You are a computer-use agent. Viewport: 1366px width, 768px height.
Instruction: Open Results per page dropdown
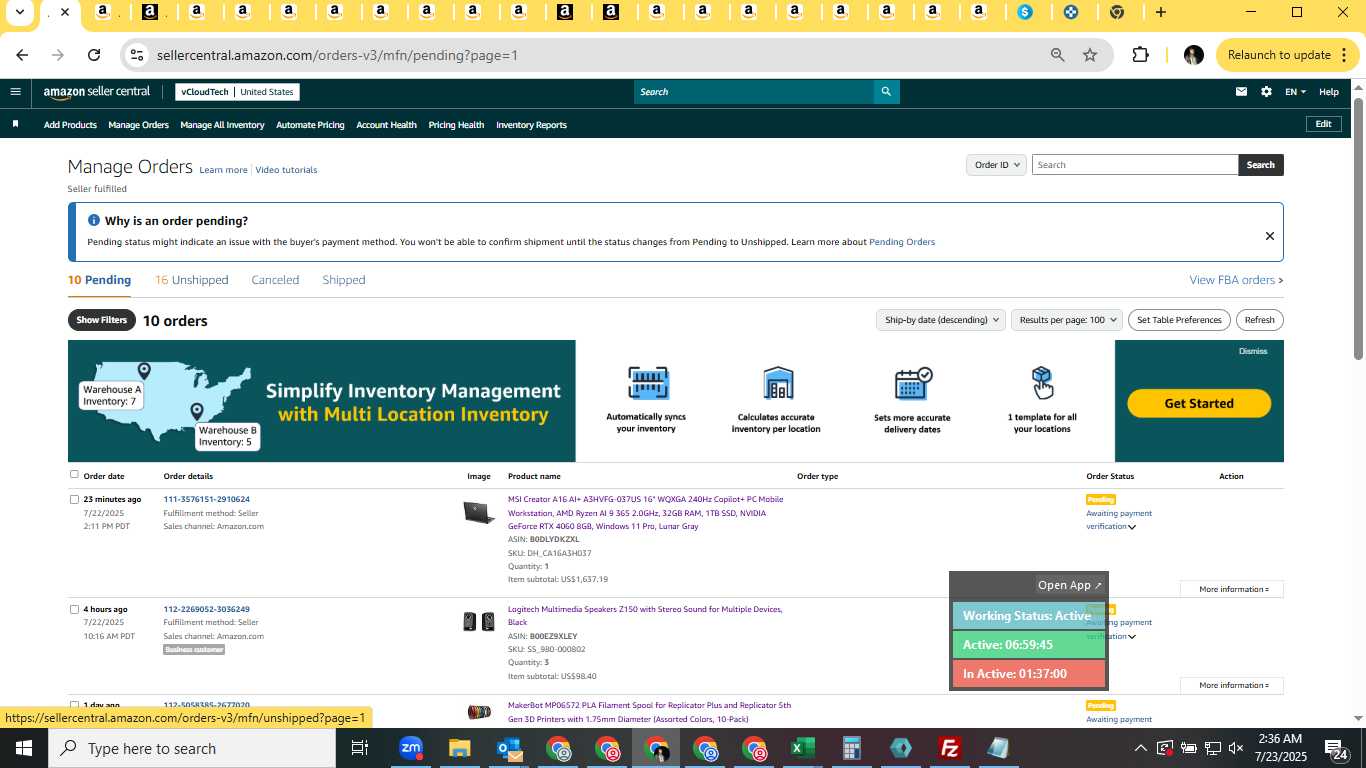1067,320
